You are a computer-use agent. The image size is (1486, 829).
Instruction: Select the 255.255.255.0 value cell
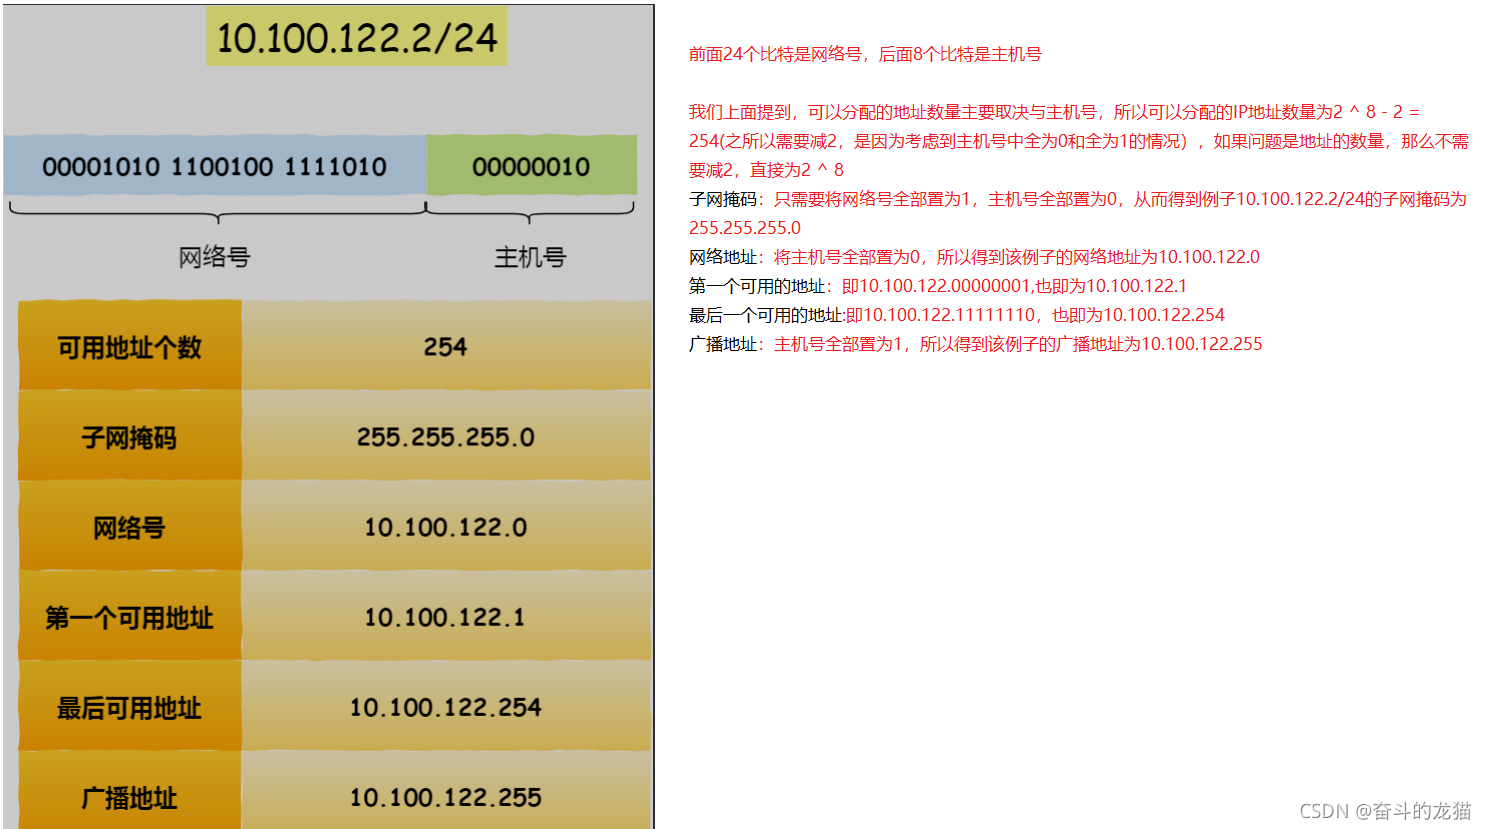coord(446,436)
